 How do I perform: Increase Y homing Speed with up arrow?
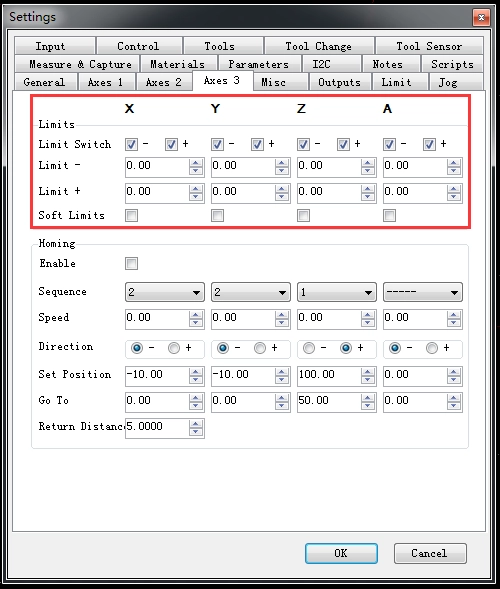click(282, 315)
